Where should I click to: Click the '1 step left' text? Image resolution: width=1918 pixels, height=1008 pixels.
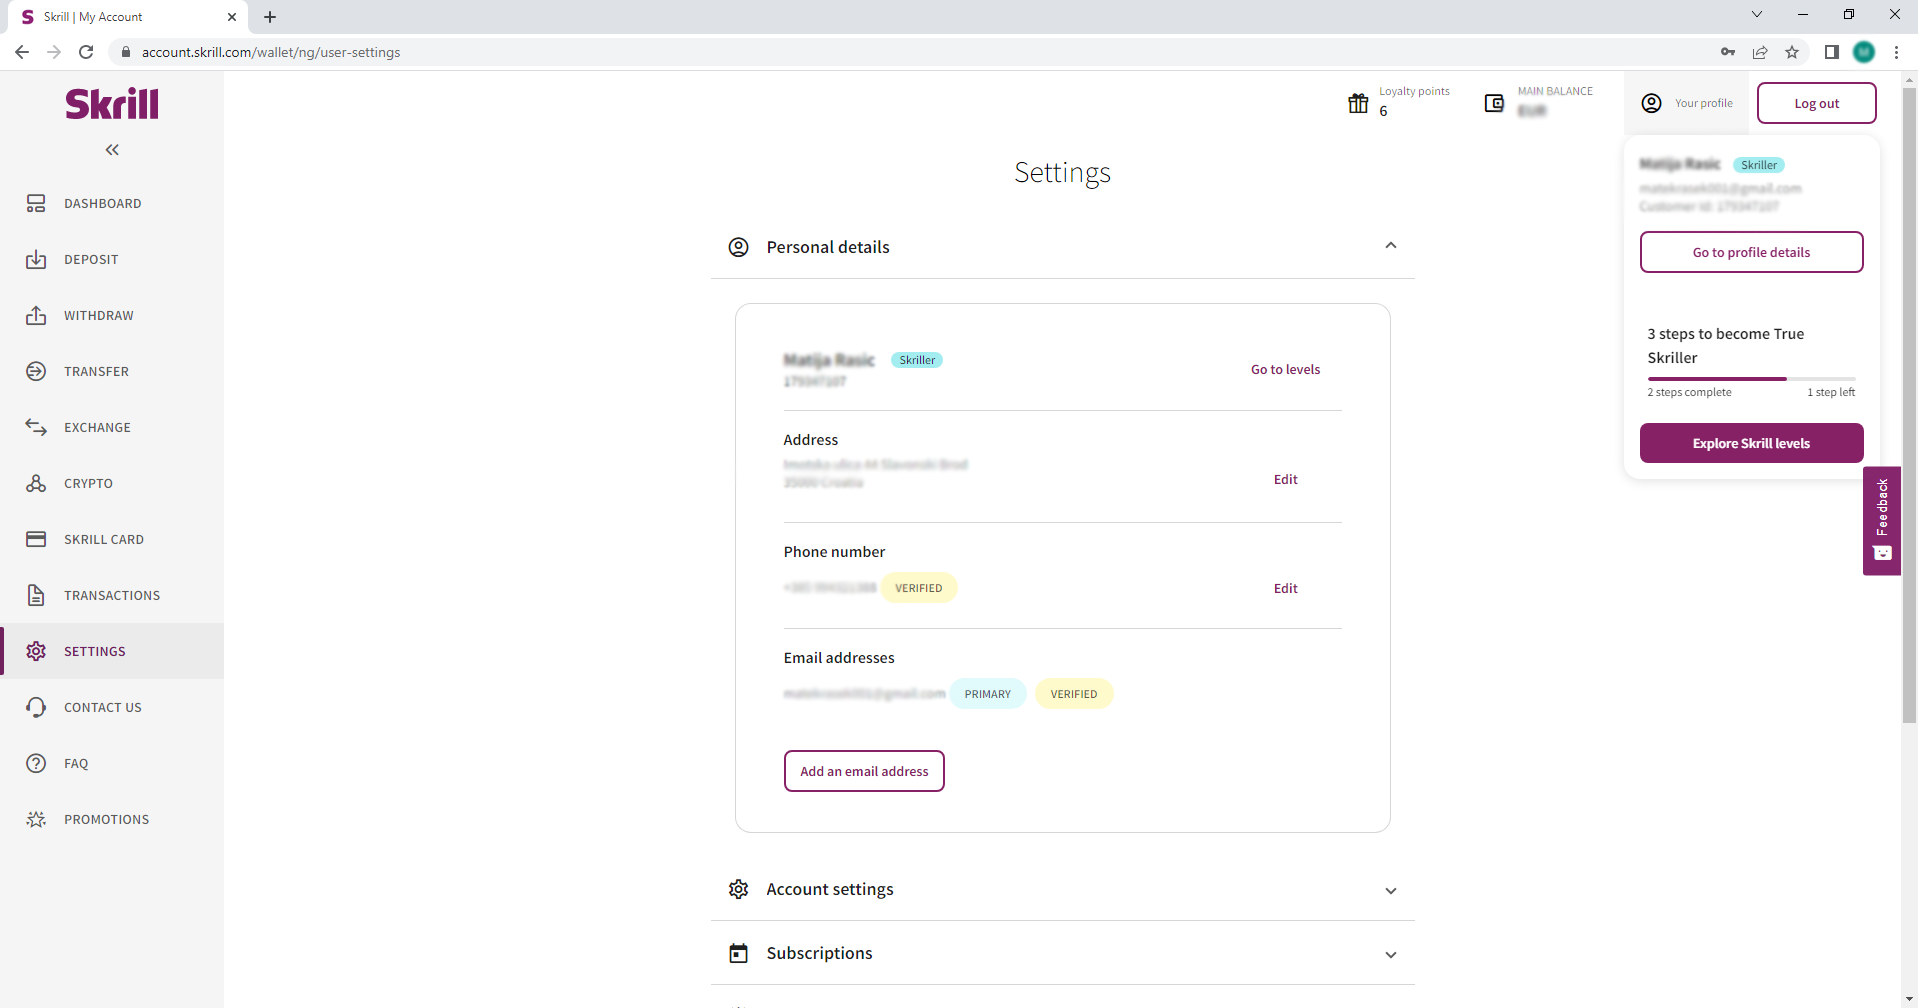[x=1831, y=392]
